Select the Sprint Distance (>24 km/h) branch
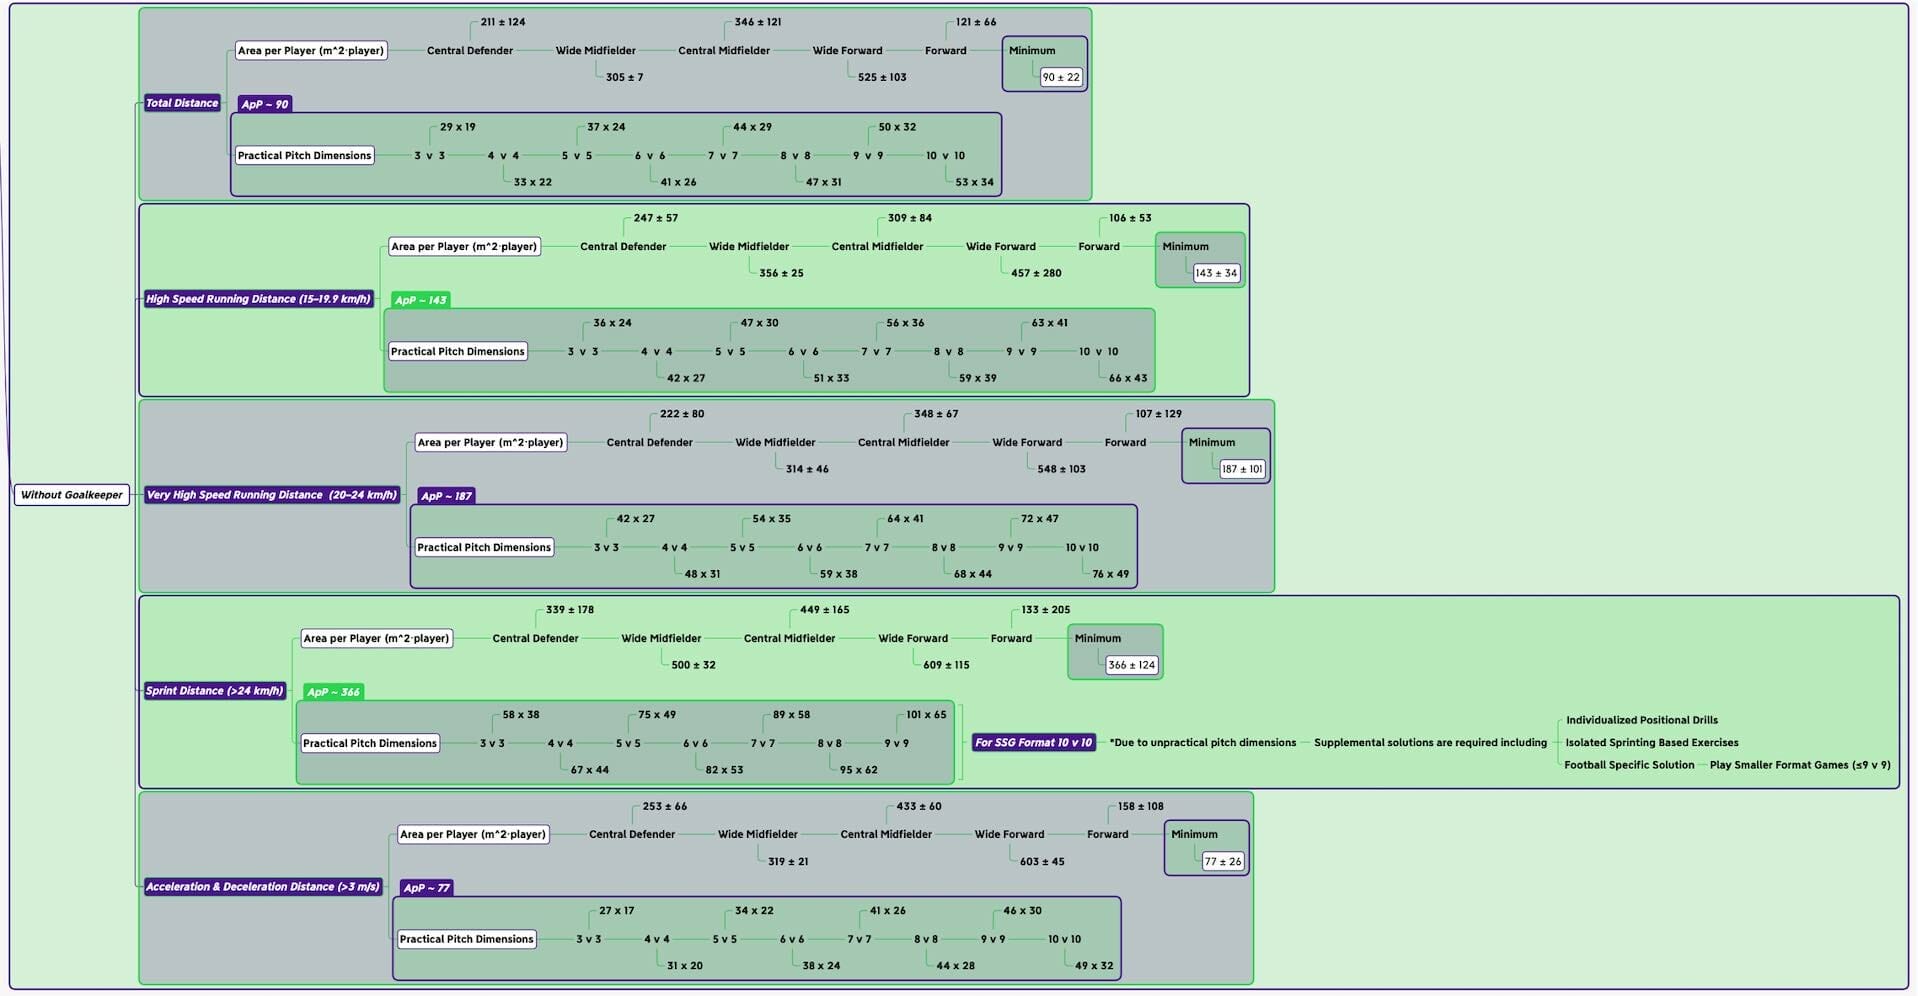 pyautogui.click(x=213, y=690)
